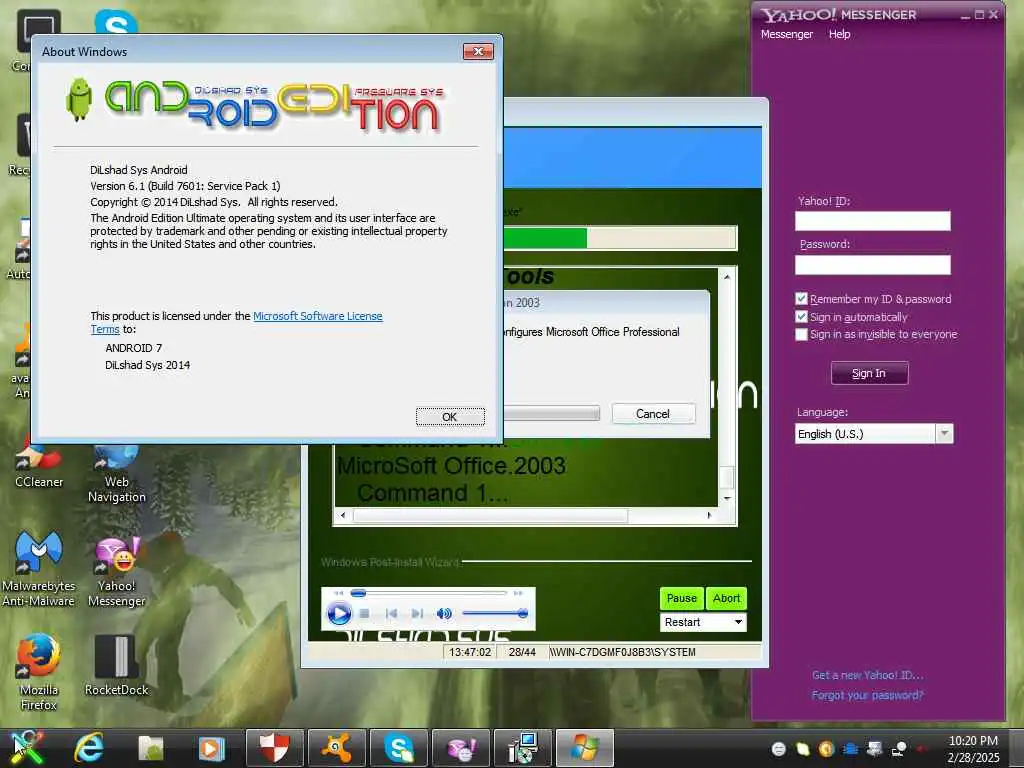Screen dimensions: 1024x768
Task: Pause the post-install wizard
Action: [x=681, y=598]
